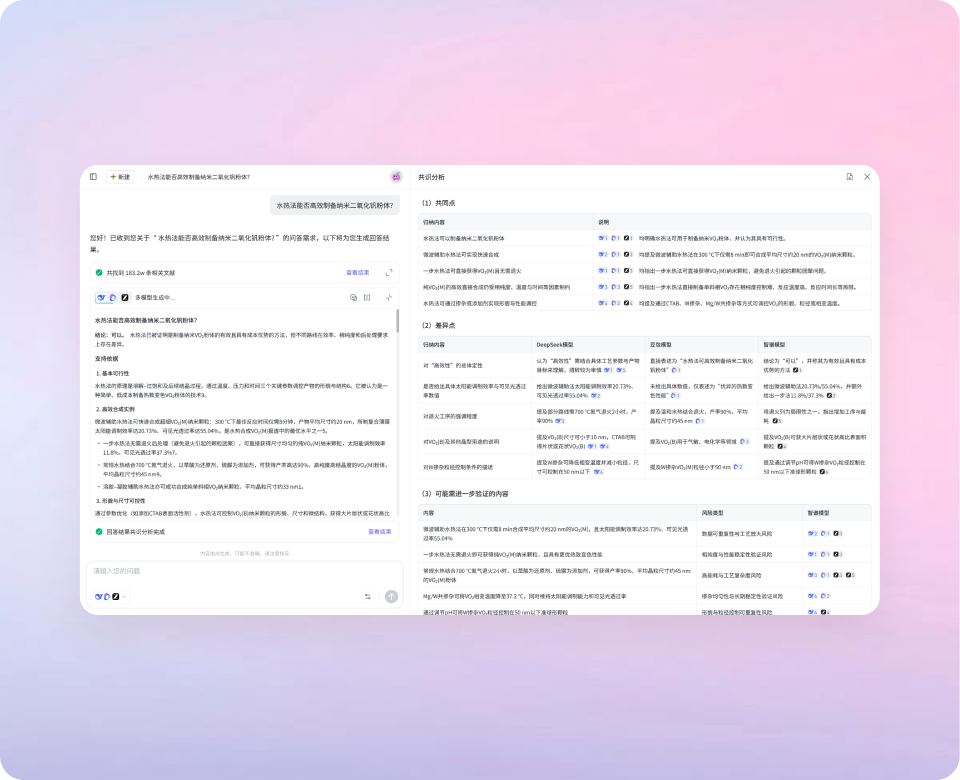Click the 支持依据 heading in the answer

coord(107,359)
